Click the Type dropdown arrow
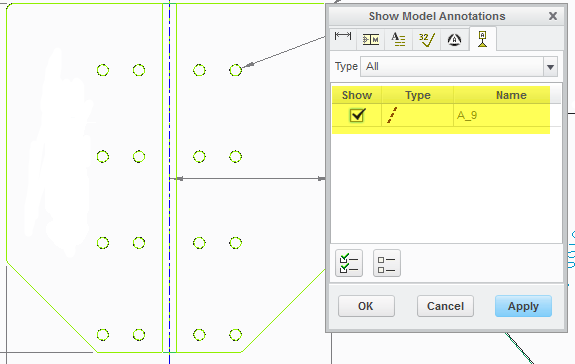This screenshot has height=364, width=575. pos(550,67)
